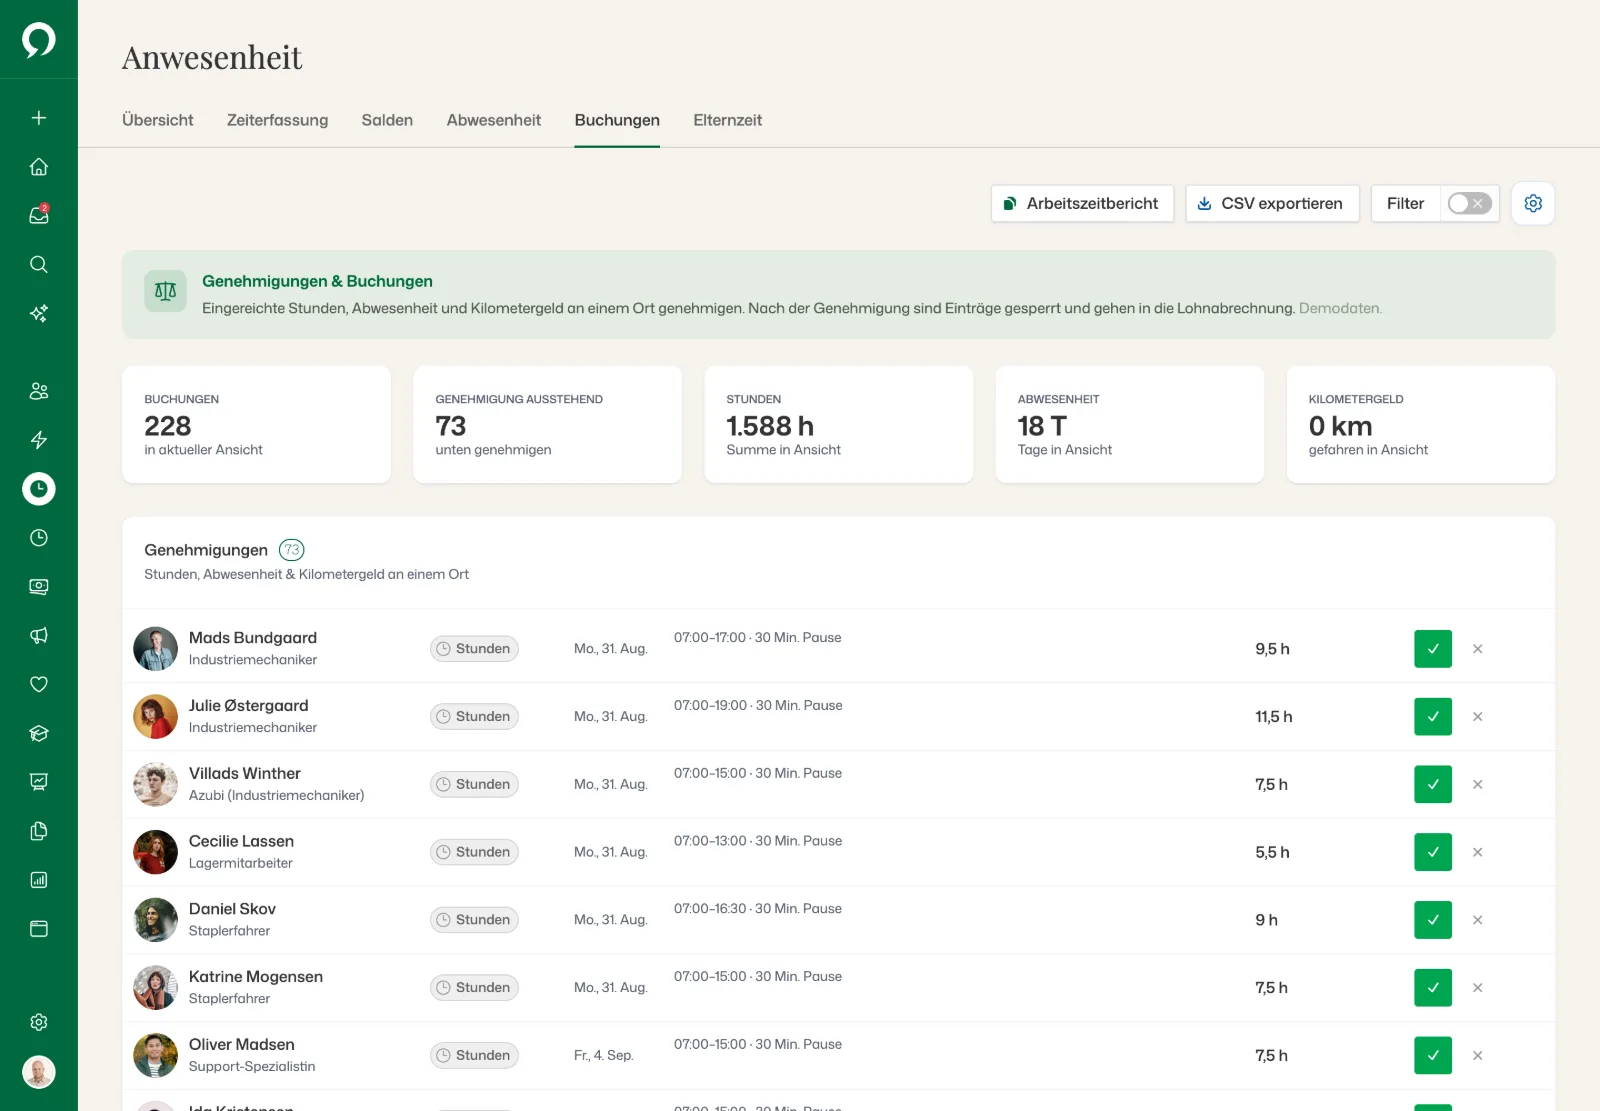Screen dimensions: 1600x1111
Task: Approve Oliver Madsen's Fr. 4. Sep. entry
Action: coord(1433,1056)
